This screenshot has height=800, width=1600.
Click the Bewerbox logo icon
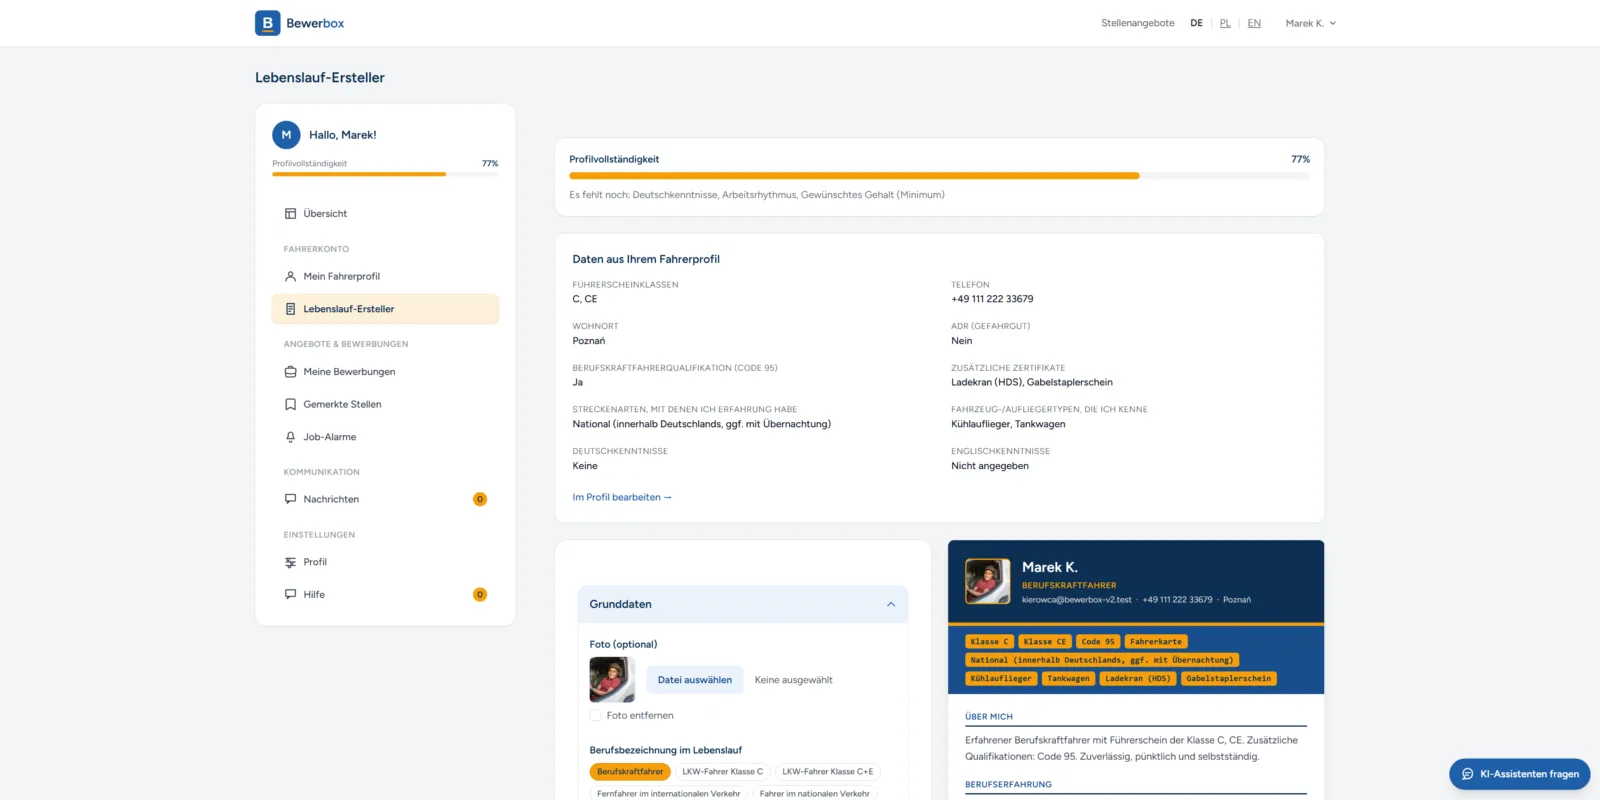click(x=267, y=23)
